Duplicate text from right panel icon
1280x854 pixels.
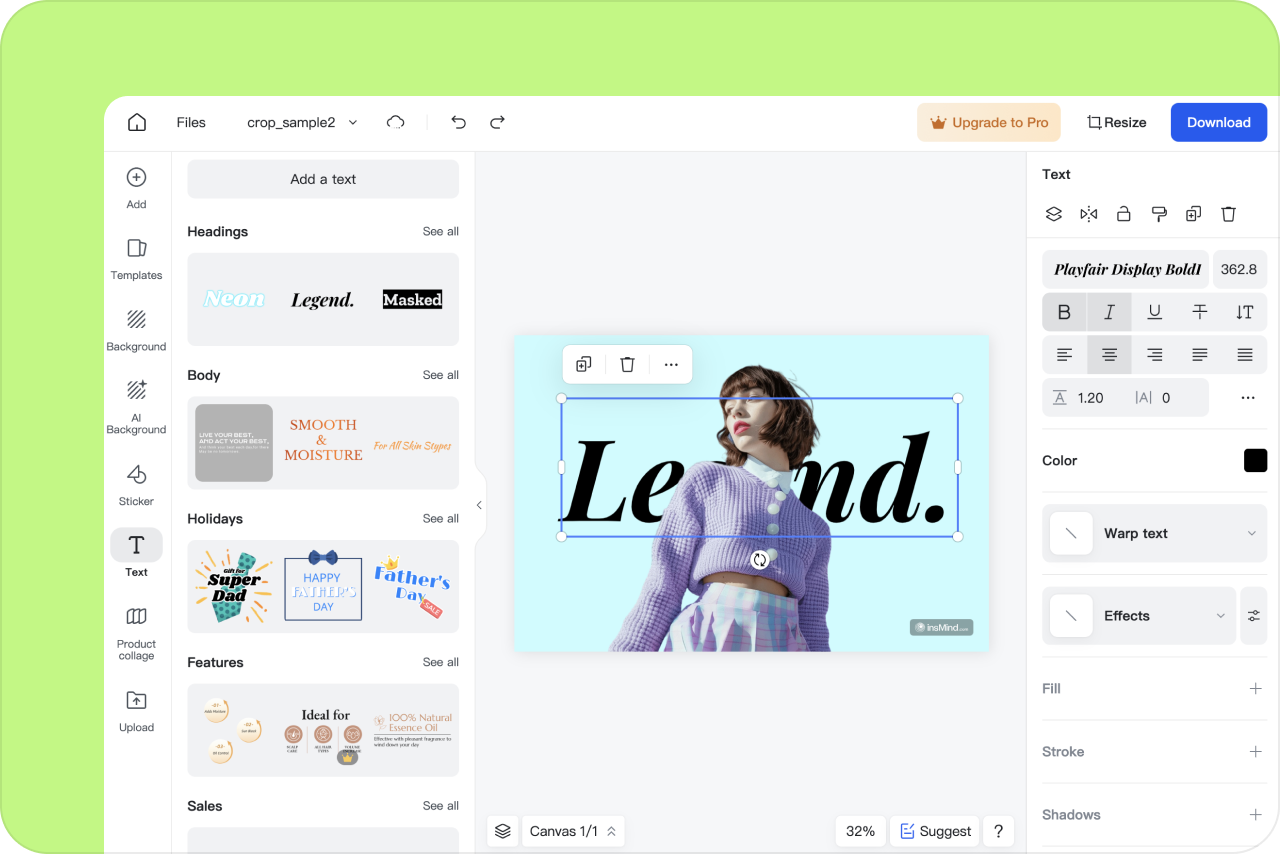[x=1193, y=214]
